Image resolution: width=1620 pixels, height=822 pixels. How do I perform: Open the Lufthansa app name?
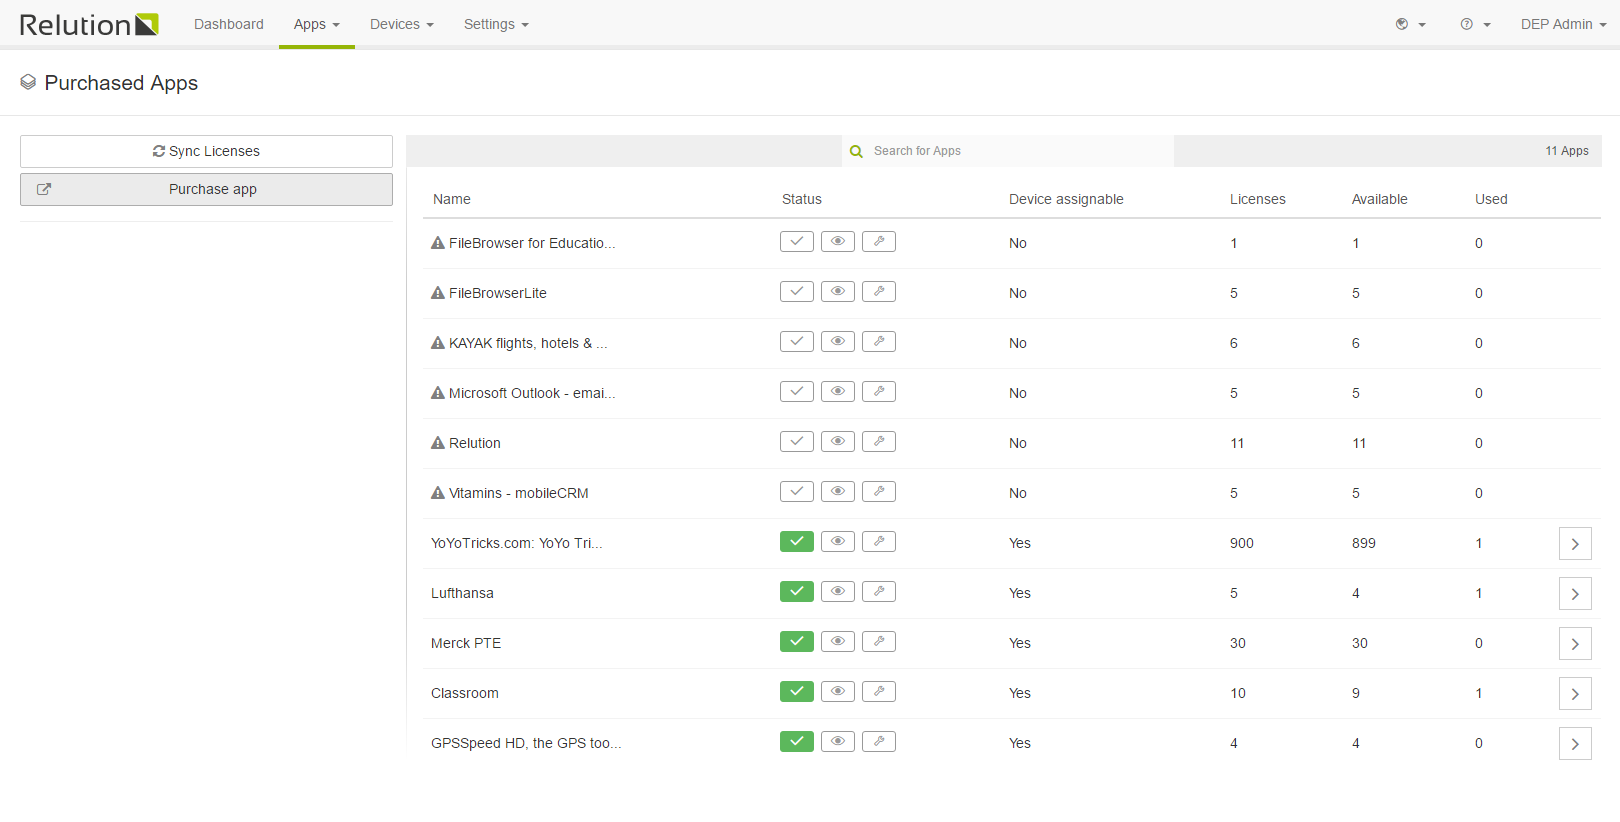[462, 593]
